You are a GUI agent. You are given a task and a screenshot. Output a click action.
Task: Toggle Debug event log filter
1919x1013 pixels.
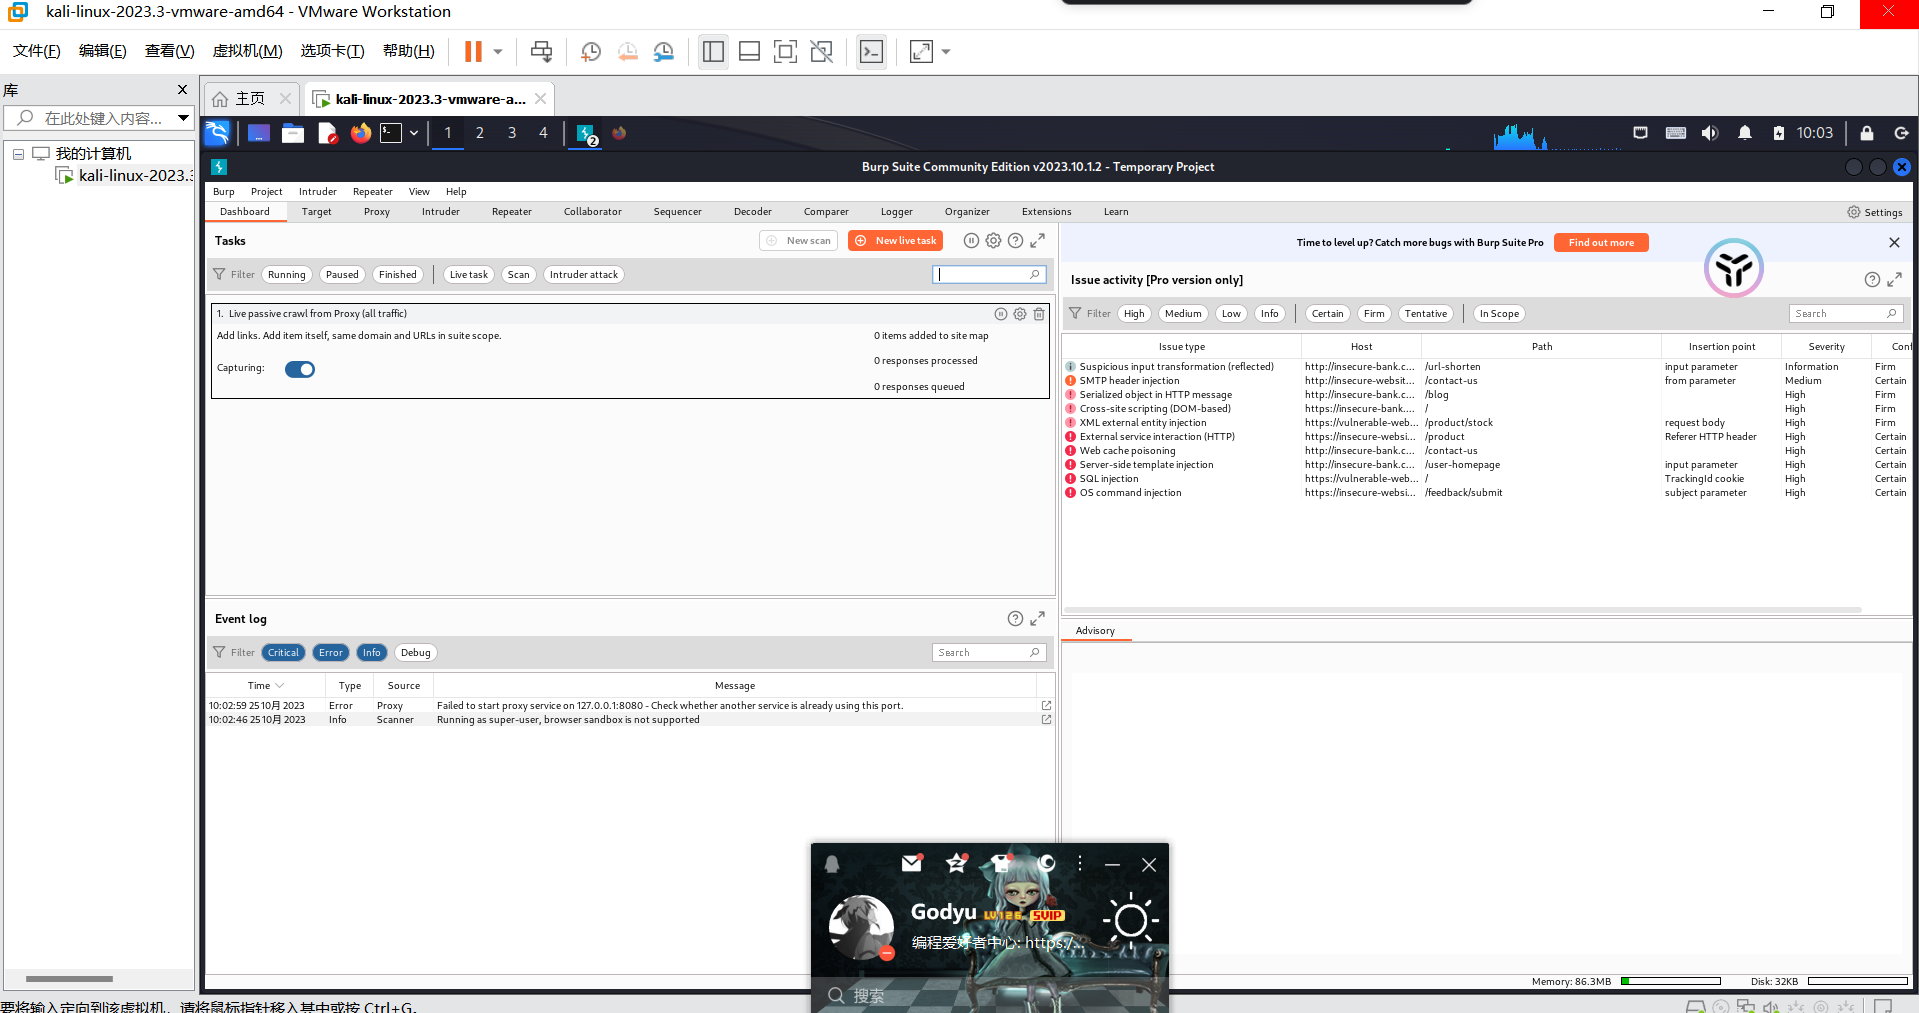[415, 653]
